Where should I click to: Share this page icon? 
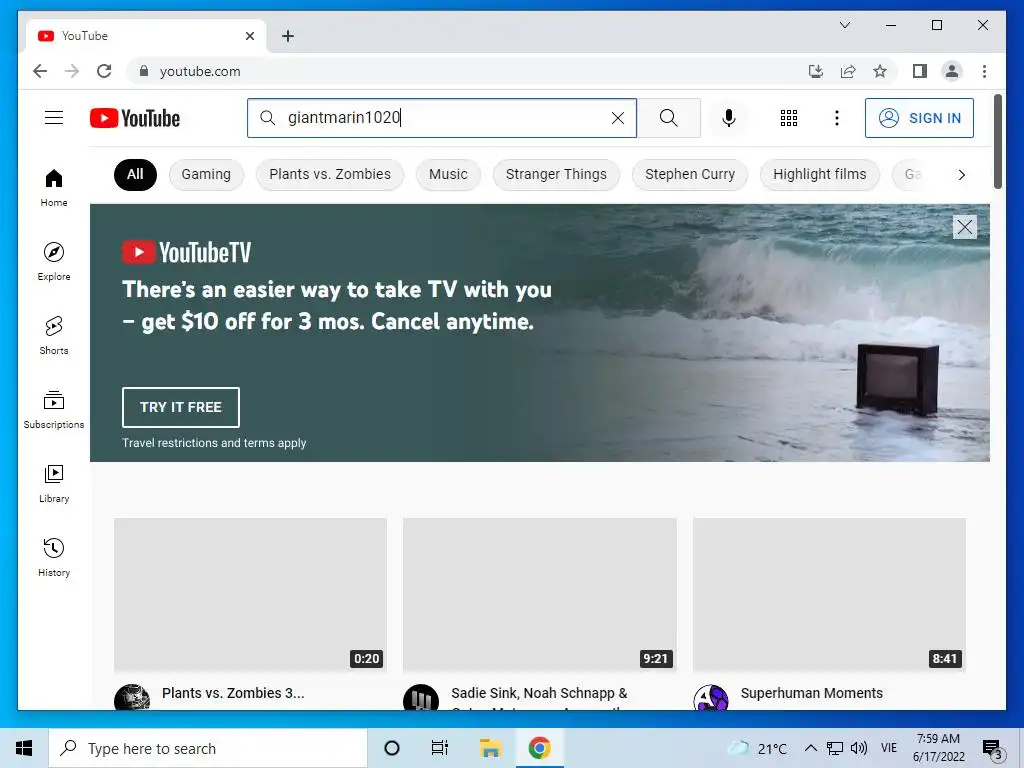(848, 71)
